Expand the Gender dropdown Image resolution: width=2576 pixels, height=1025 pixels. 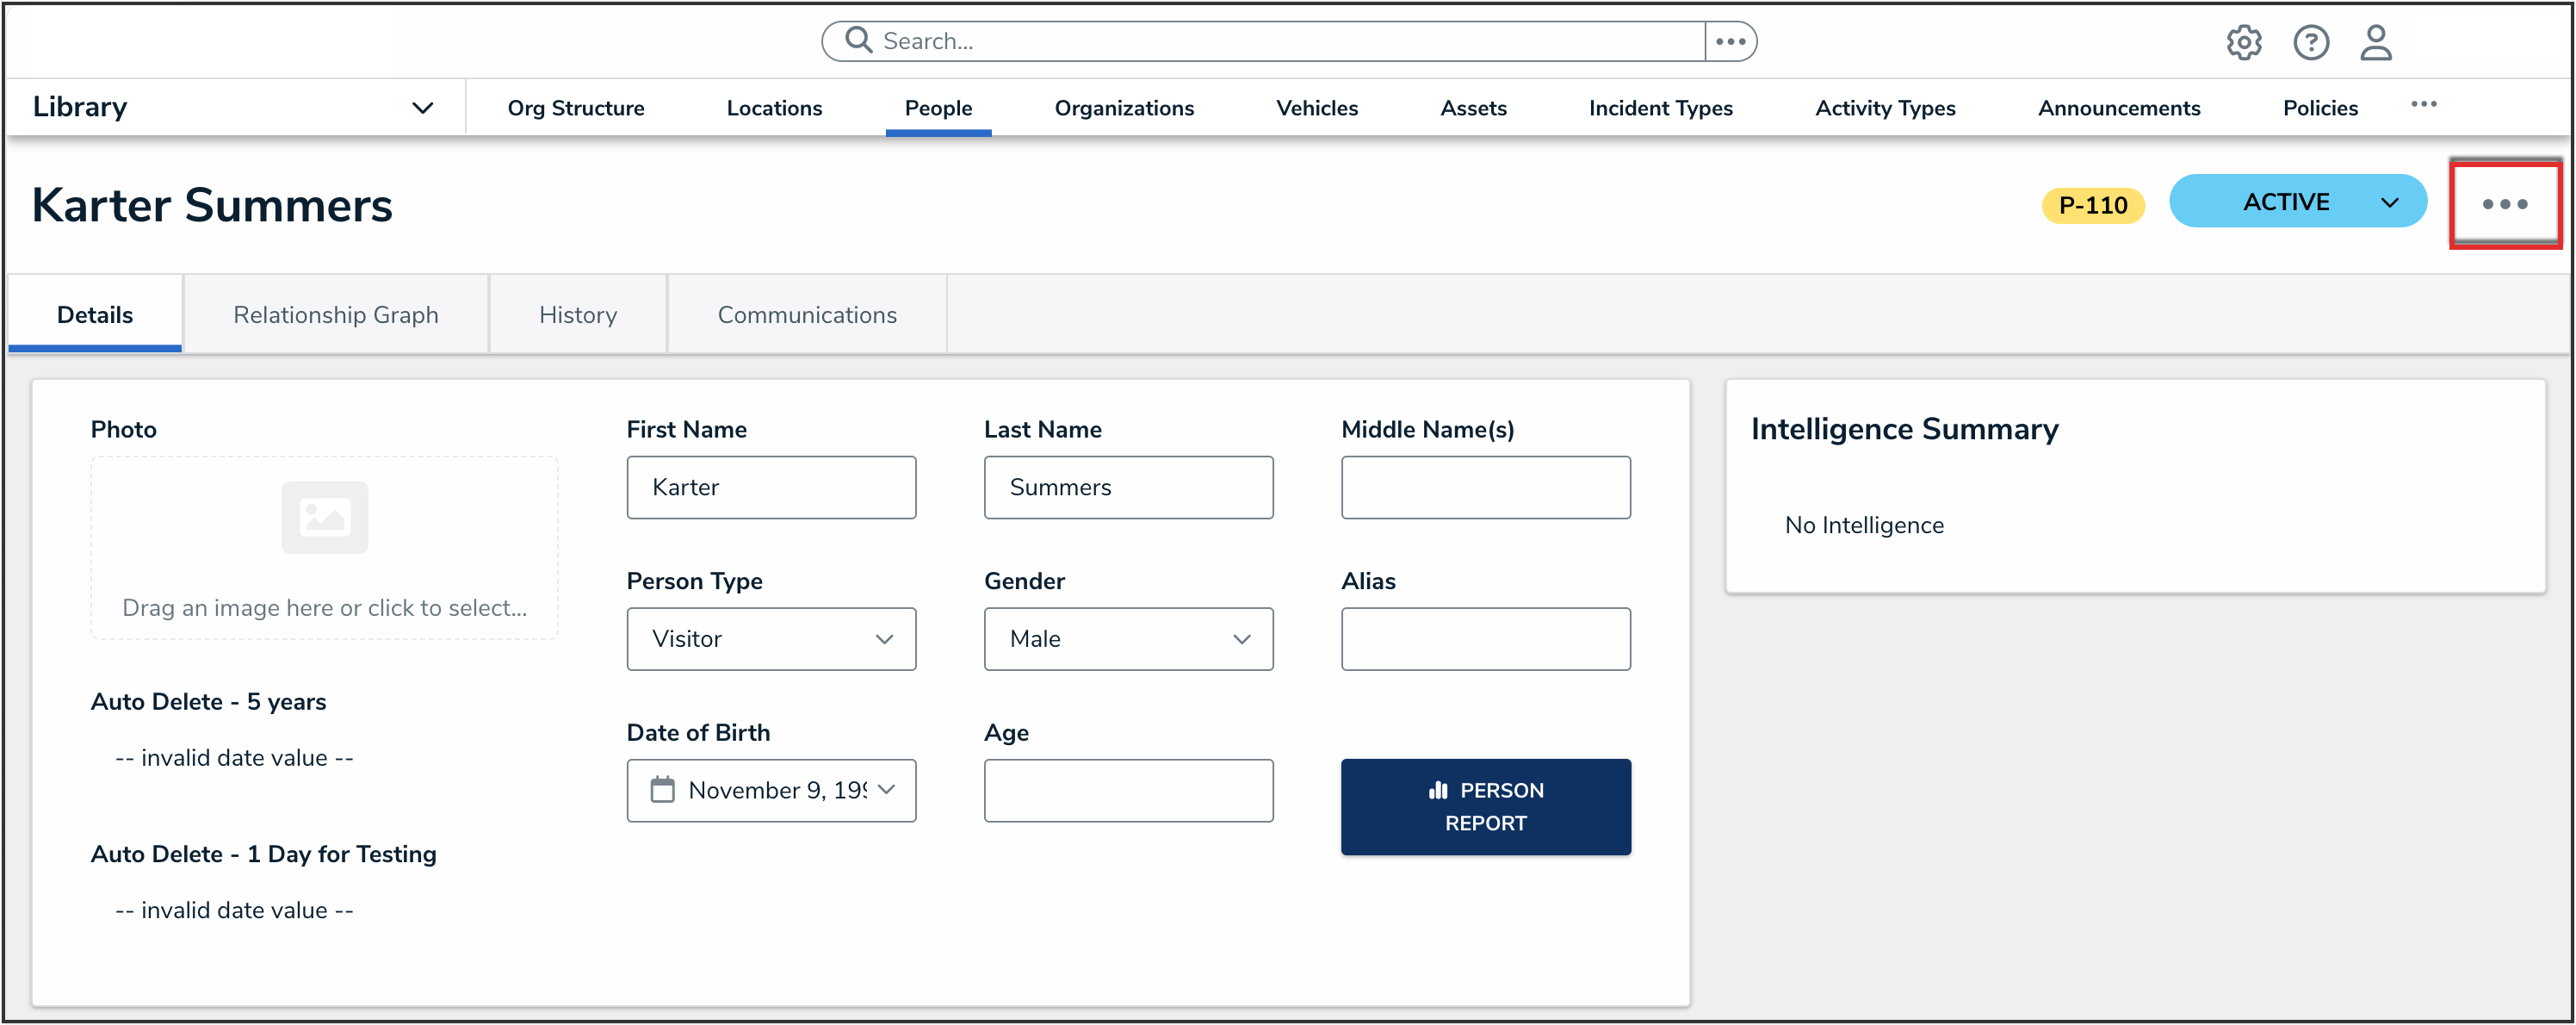1128,638
